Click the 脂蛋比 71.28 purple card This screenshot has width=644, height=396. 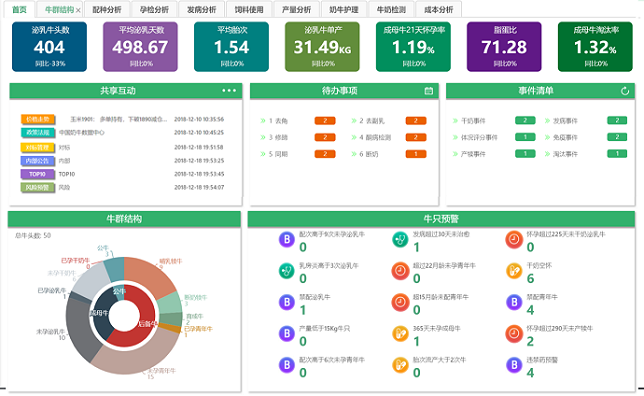pos(504,47)
